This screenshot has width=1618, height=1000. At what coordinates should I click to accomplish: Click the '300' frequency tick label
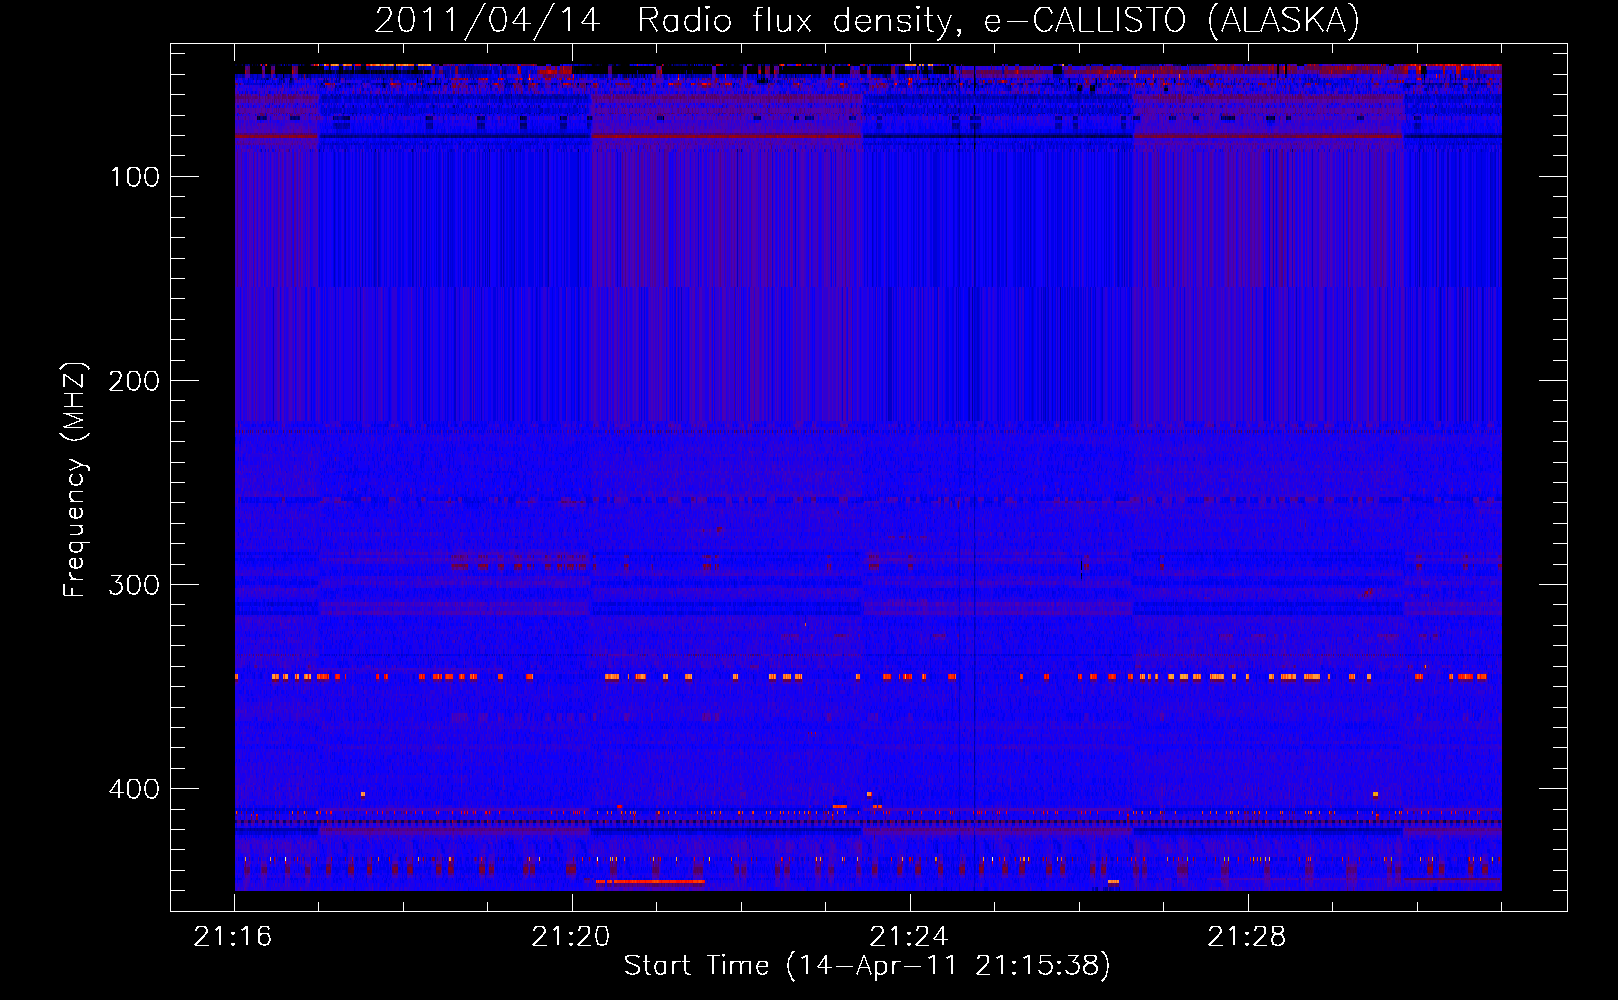pos(133,585)
